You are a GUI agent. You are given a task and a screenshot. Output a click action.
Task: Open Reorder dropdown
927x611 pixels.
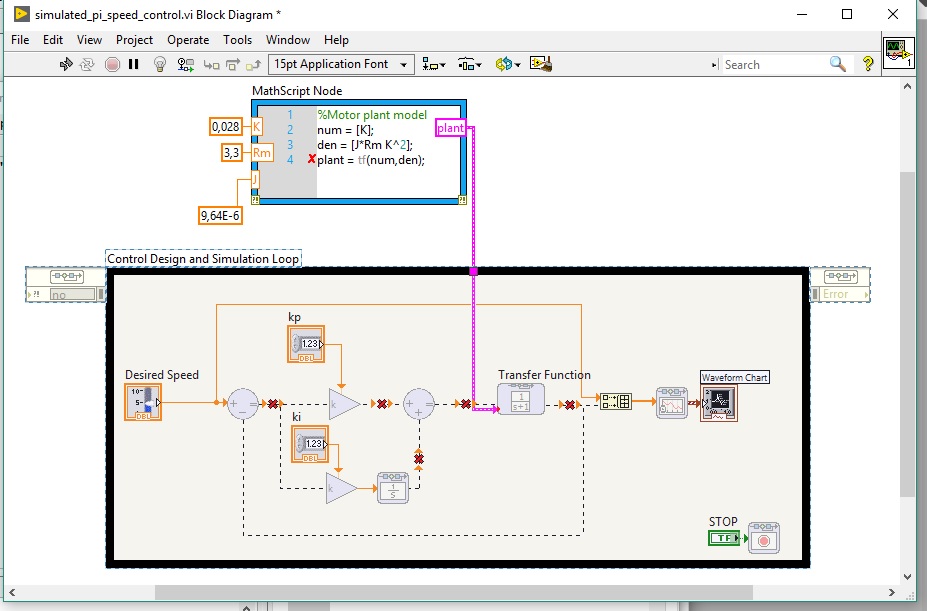[508, 64]
